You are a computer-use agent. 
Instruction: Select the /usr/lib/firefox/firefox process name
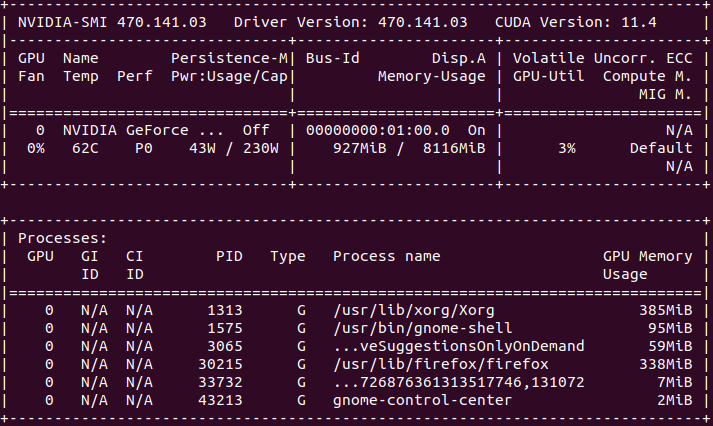pos(441,365)
